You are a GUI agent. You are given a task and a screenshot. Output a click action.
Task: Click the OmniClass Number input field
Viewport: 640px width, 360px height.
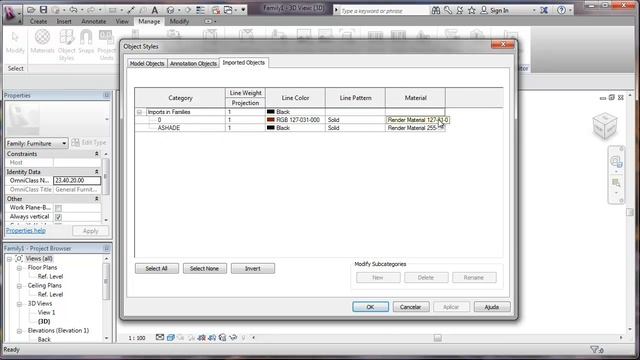click(x=77, y=180)
